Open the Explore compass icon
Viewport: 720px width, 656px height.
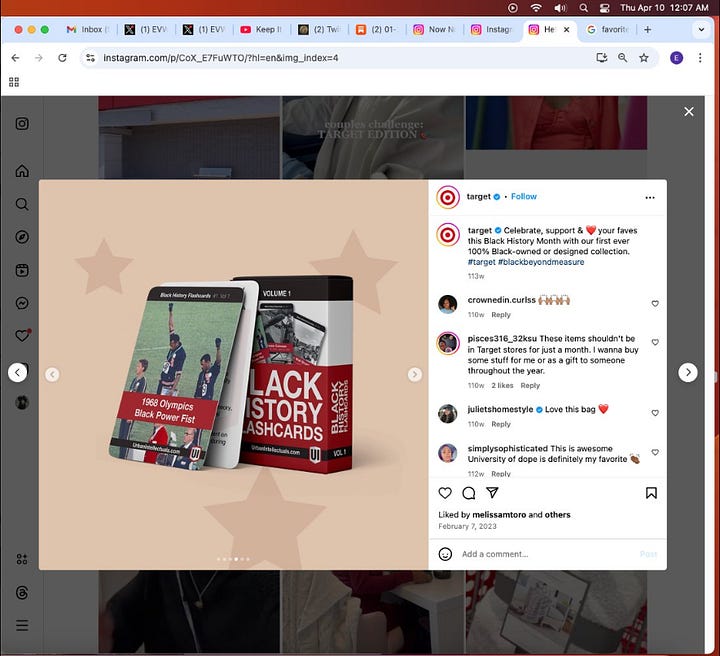pyautogui.click(x=22, y=237)
